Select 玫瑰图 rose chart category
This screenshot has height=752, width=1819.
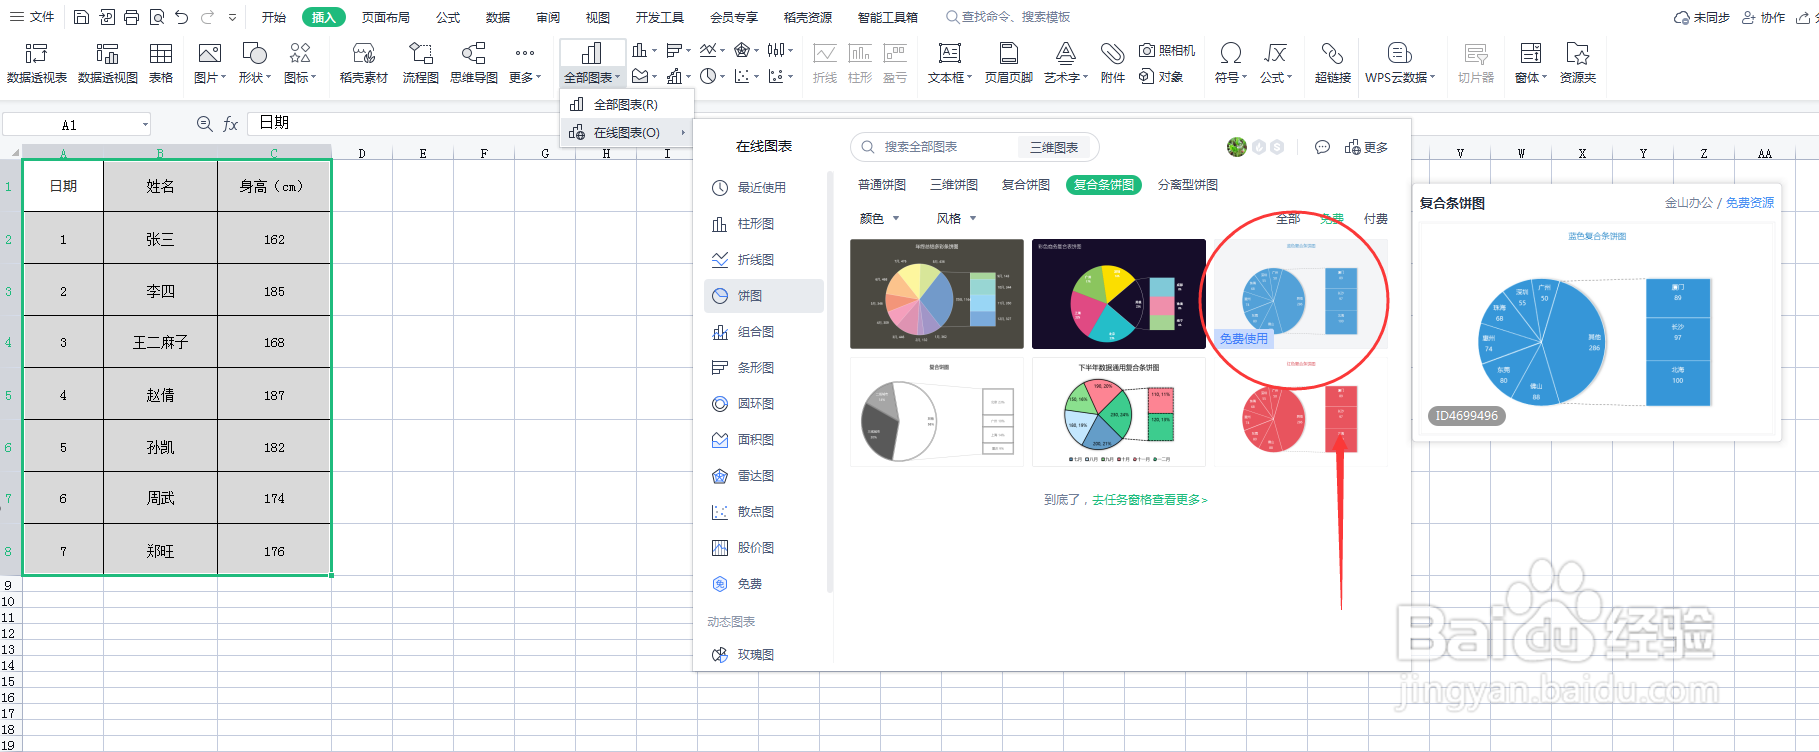764,655
